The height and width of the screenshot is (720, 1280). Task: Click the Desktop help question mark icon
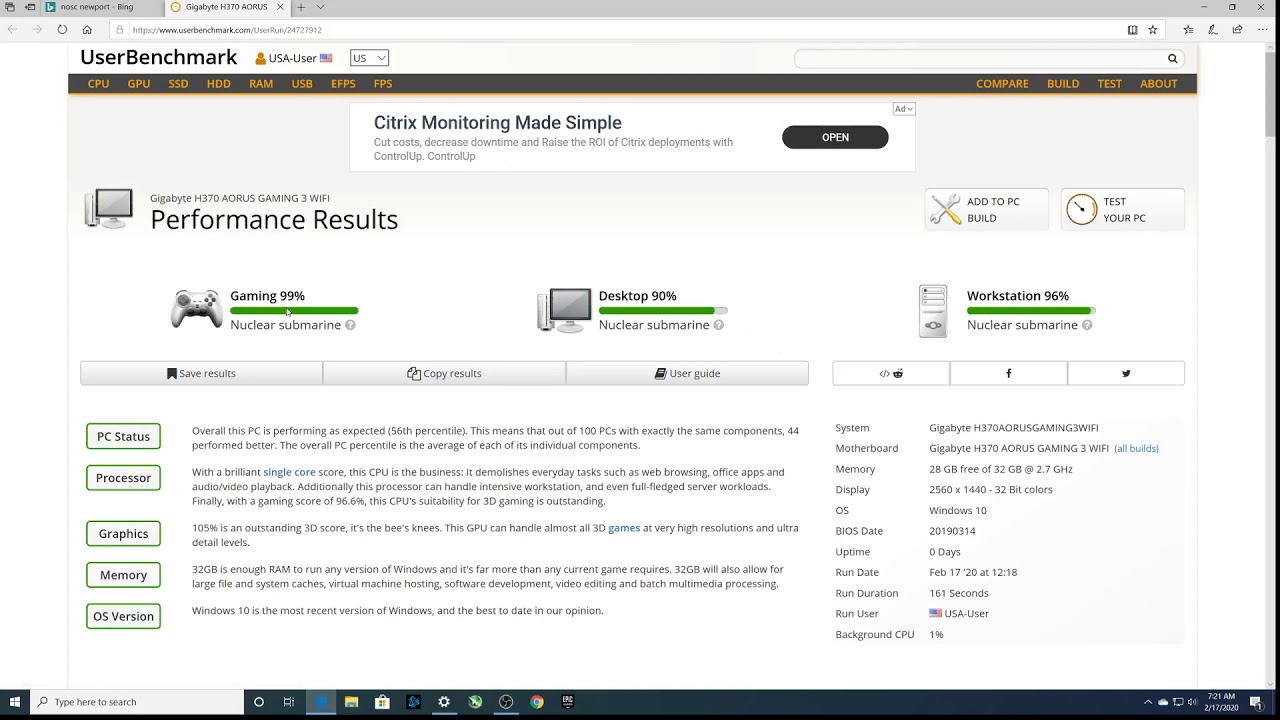pos(718,325)
